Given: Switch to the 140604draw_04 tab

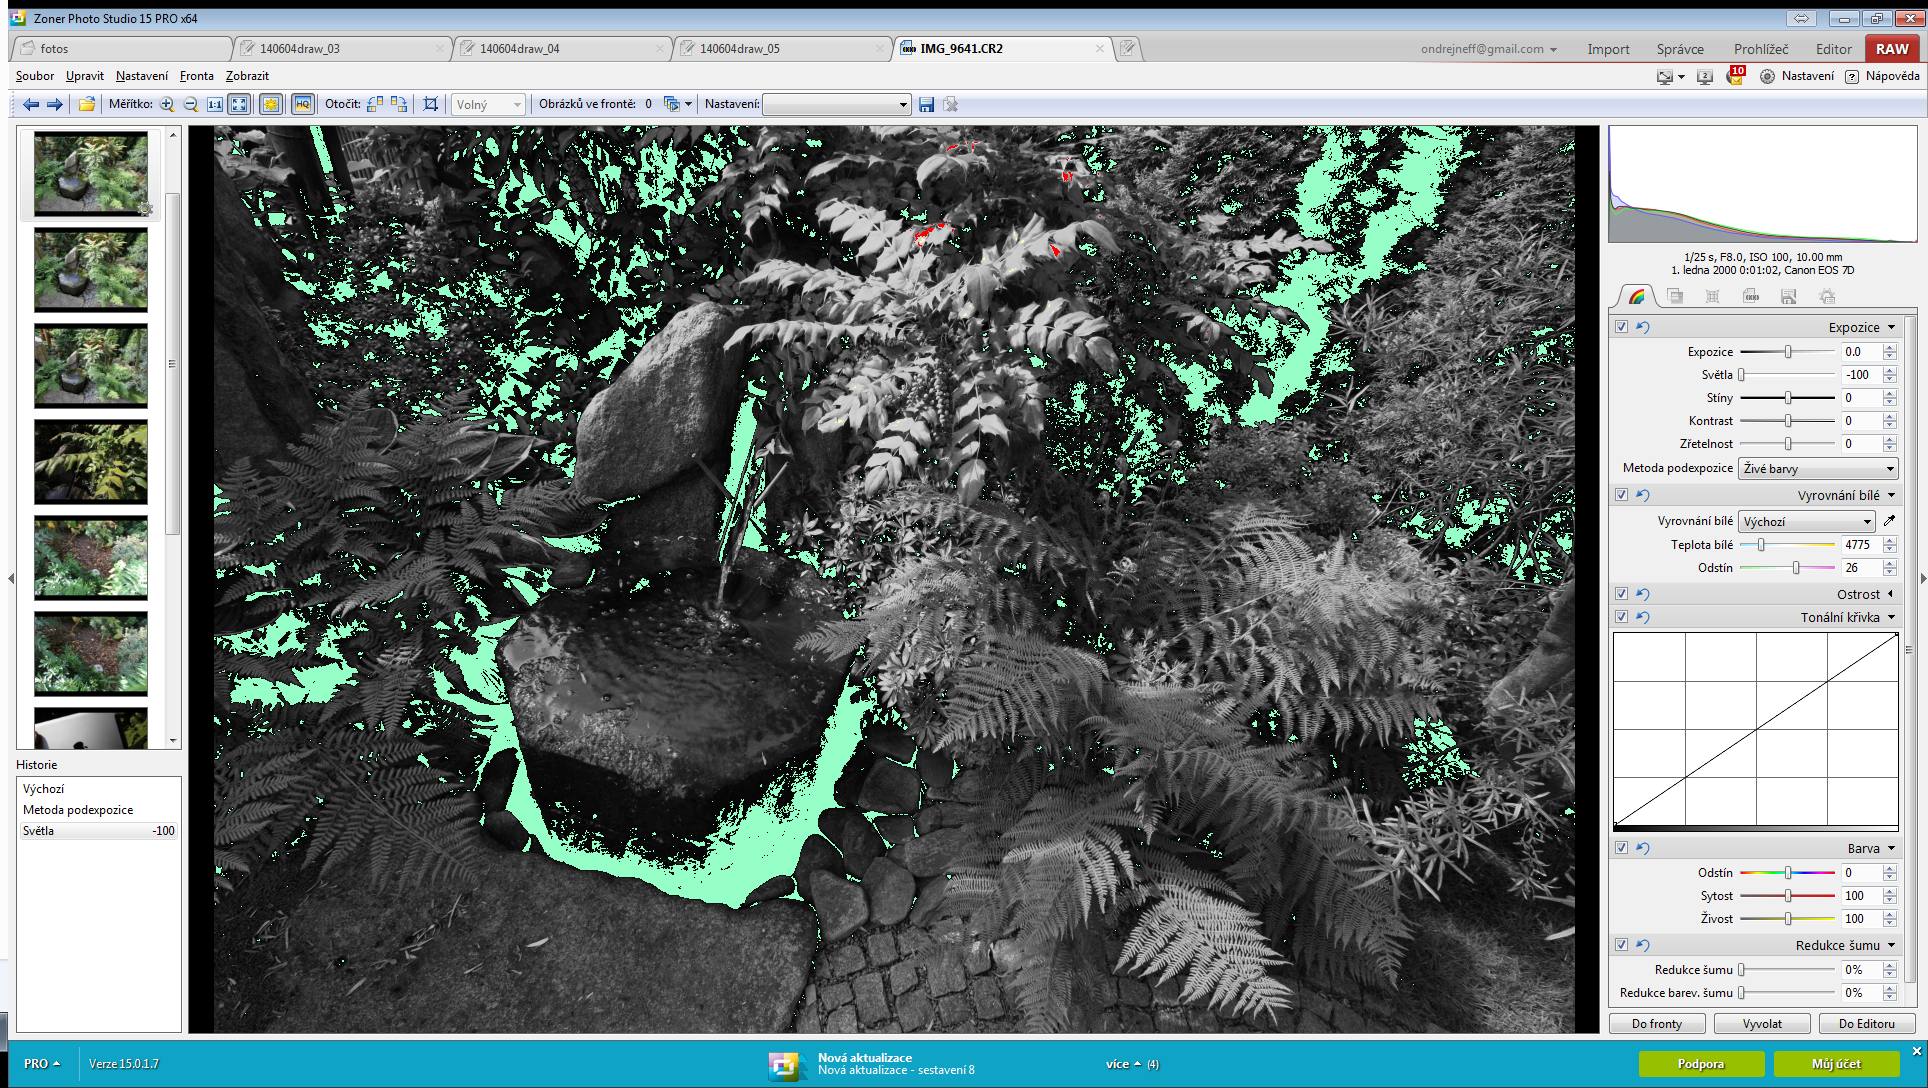Looking at the screenshot, I should (520, 48).
